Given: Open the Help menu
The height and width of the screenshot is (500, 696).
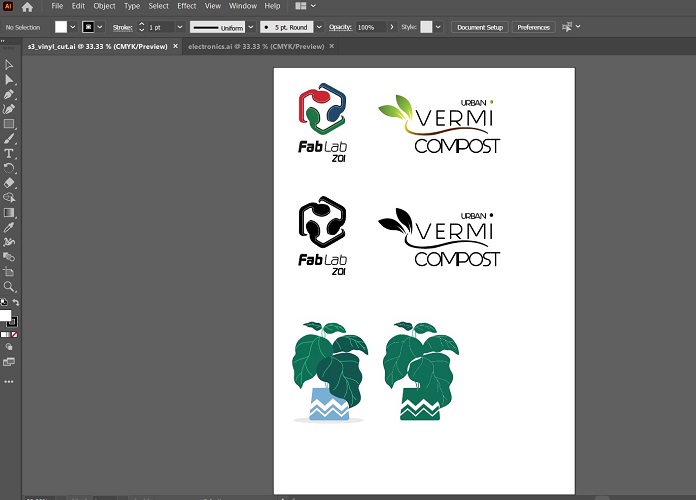Looking at the screenshot, I should tap(272, 6).
